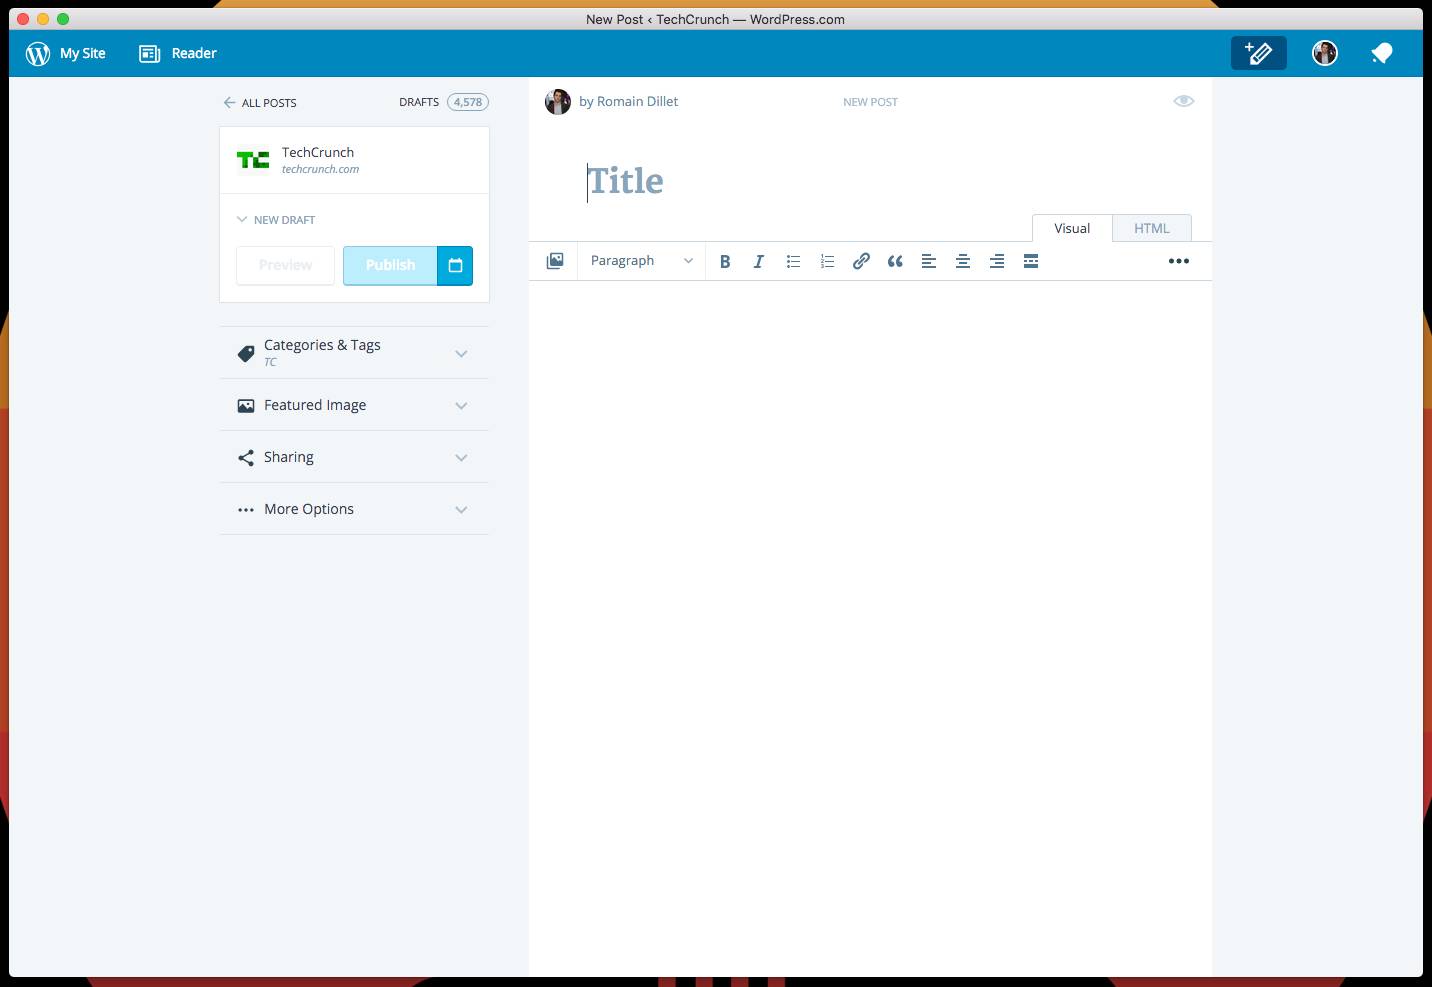Click the add media icon
The image size is (1432, 987).
pos(555,261)
